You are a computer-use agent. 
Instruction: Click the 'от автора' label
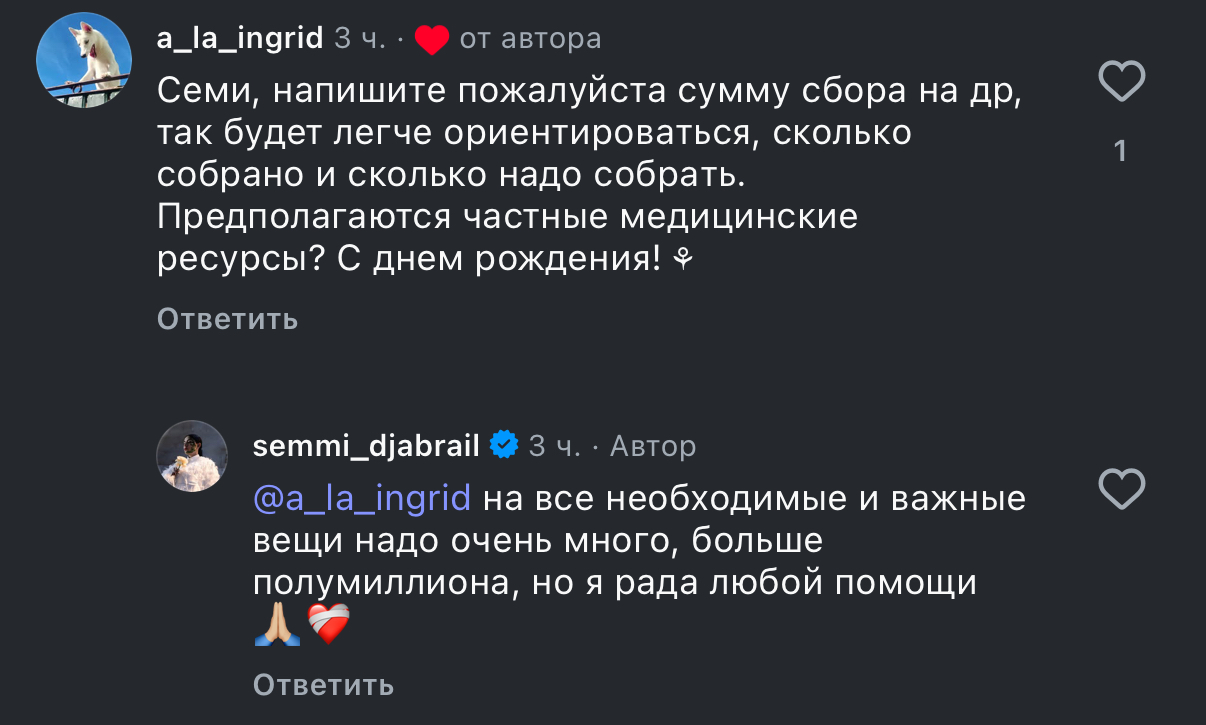pos(530,39)
